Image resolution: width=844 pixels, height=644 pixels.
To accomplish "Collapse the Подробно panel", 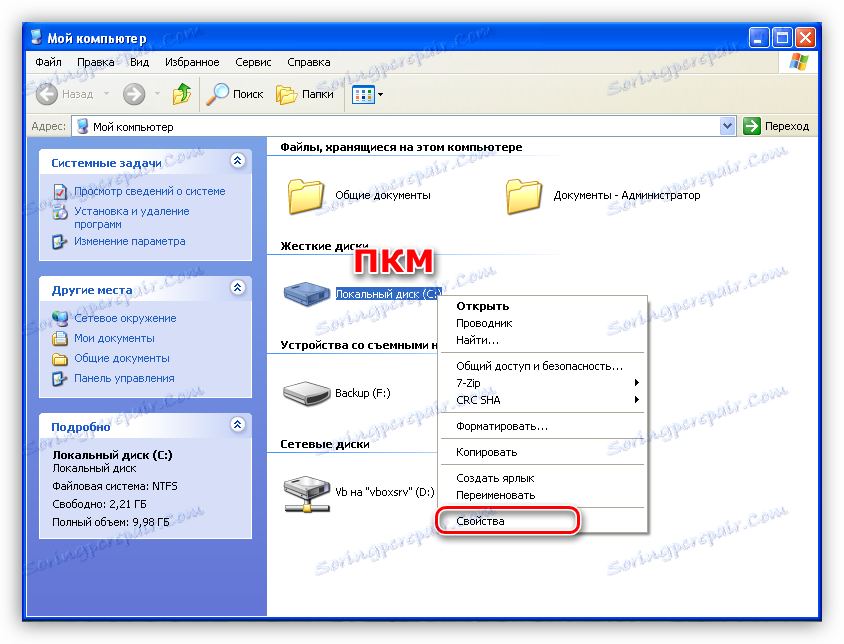I will coord(237,425).
